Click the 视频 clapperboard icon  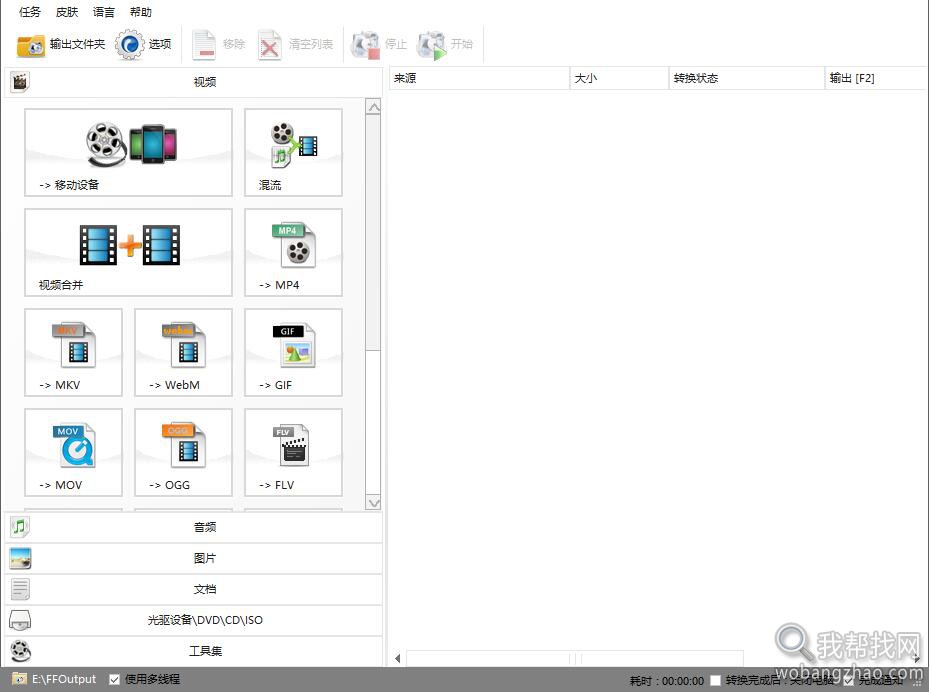[20, 82]
